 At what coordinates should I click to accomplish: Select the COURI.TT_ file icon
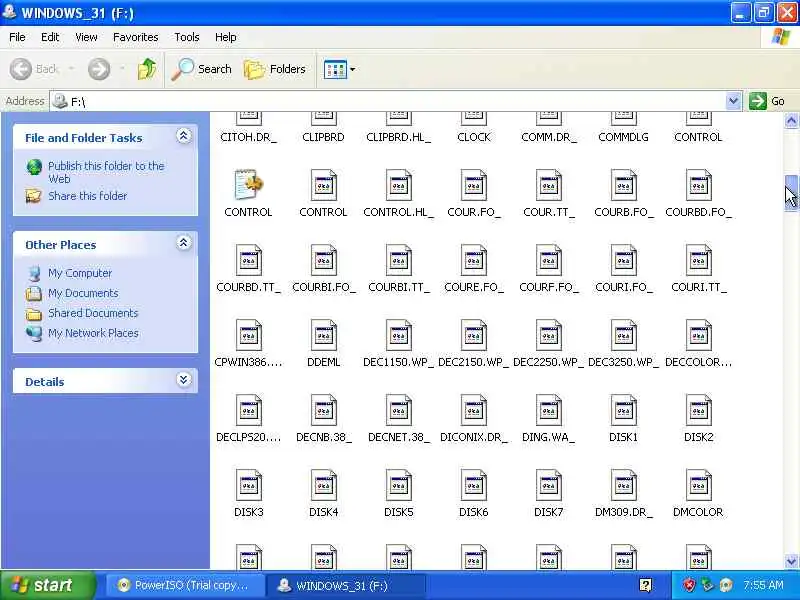[698, 260]
